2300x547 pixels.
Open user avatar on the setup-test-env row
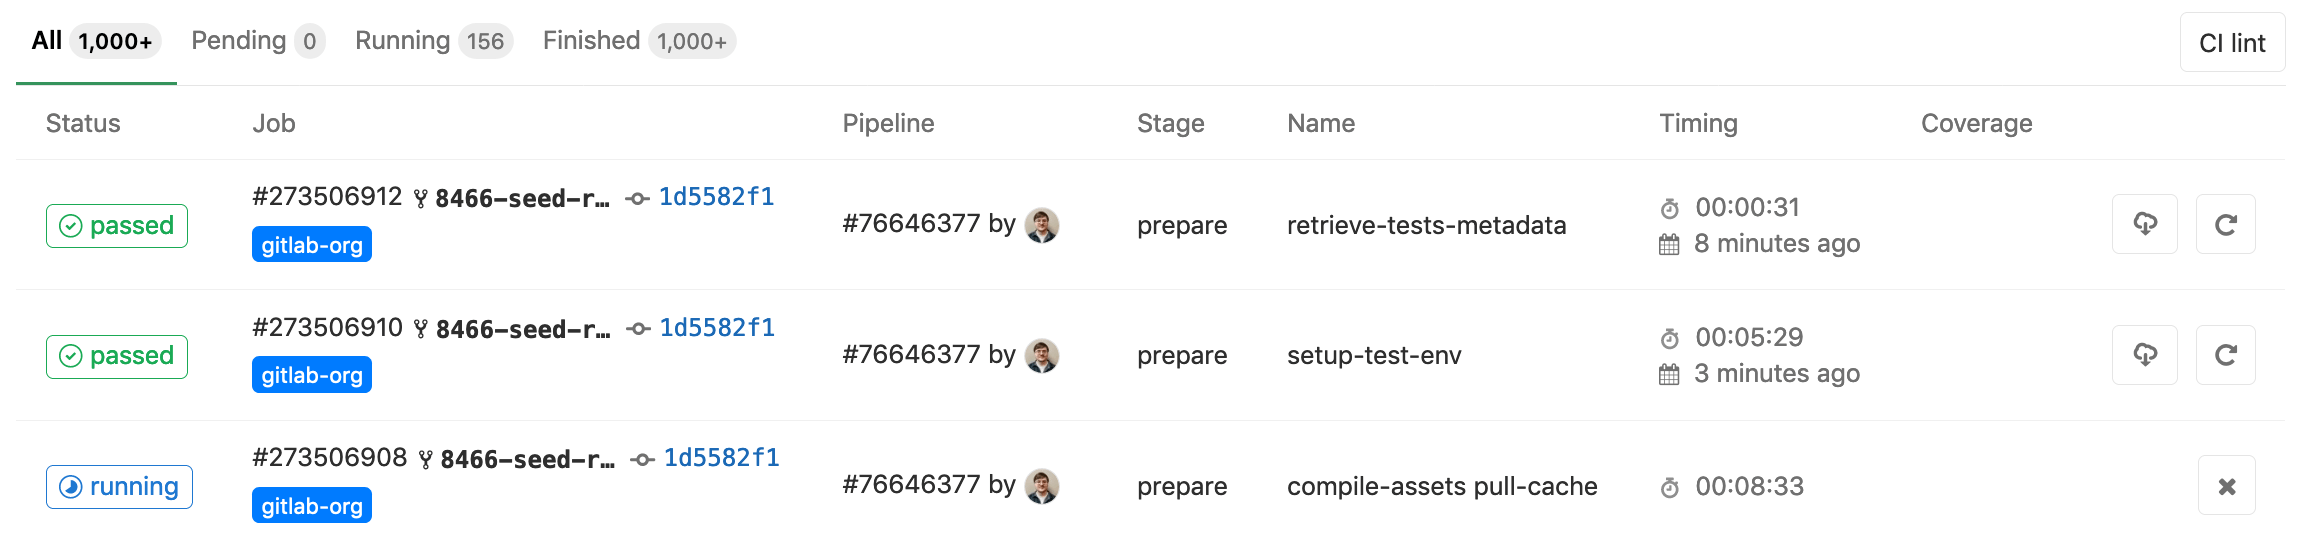click(1042, 355)
